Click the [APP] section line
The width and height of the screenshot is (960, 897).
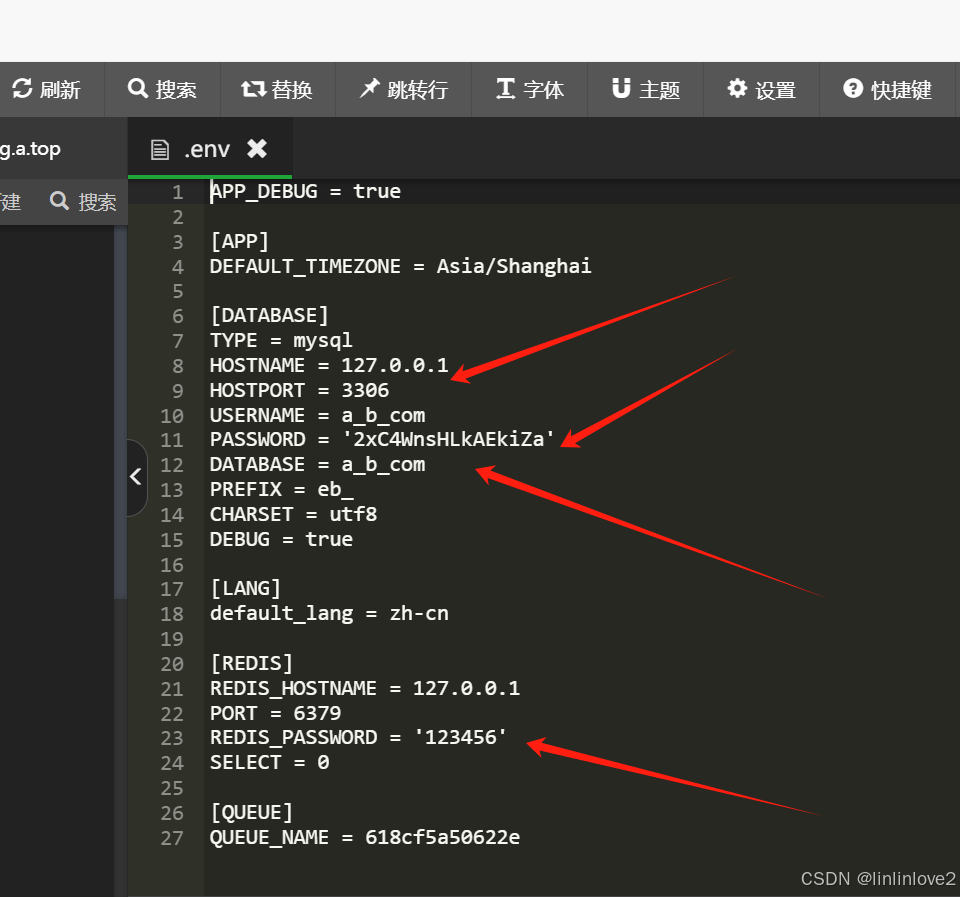(239, 241)
